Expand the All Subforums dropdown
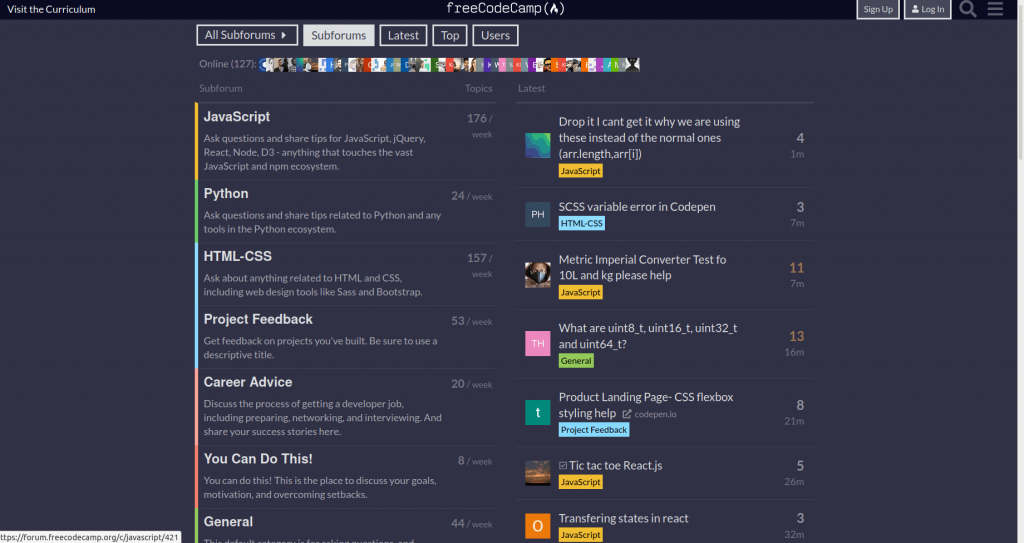 pyautogui.click(x=247, y=35)
